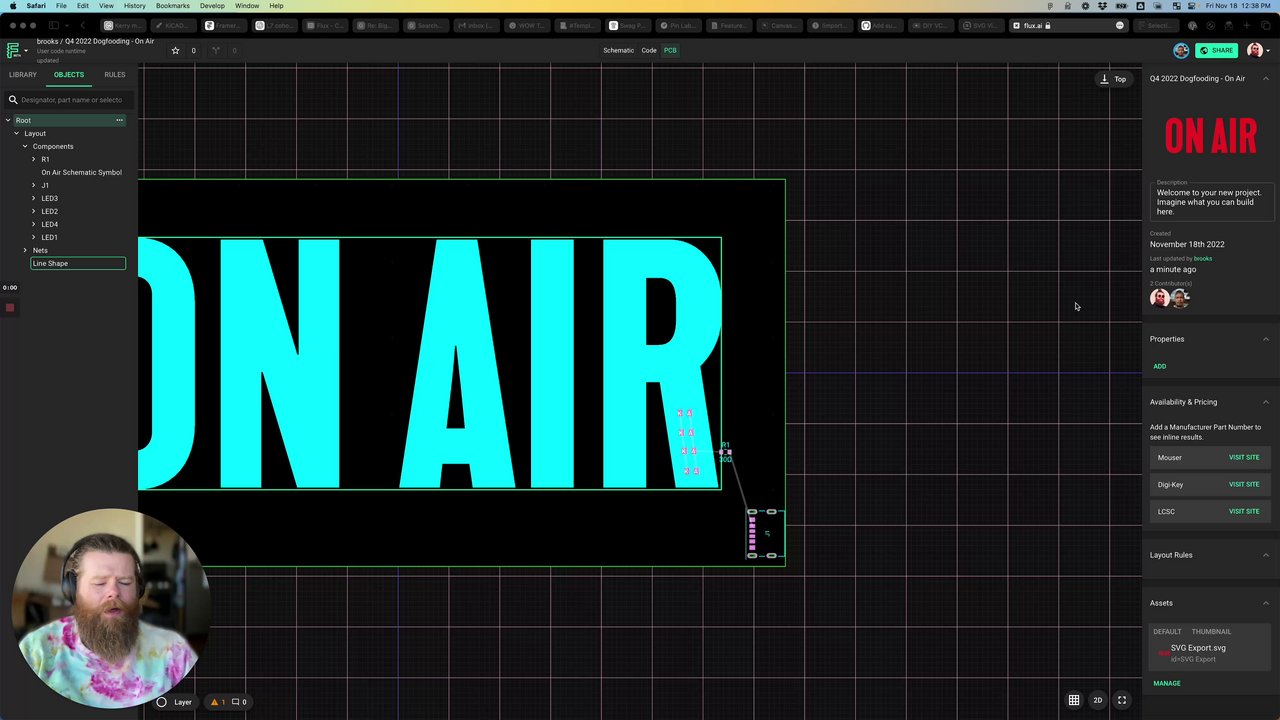Visit the Digi-Key site link

[x=1244, y=485]
